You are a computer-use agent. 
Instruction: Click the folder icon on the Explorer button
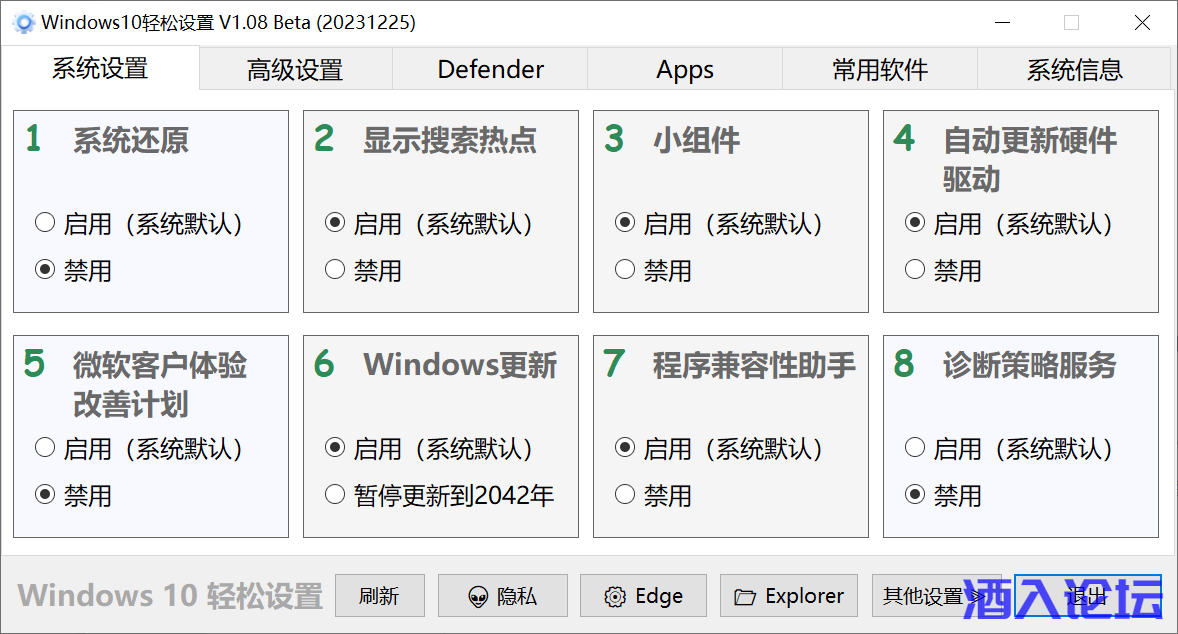[744, 597]
